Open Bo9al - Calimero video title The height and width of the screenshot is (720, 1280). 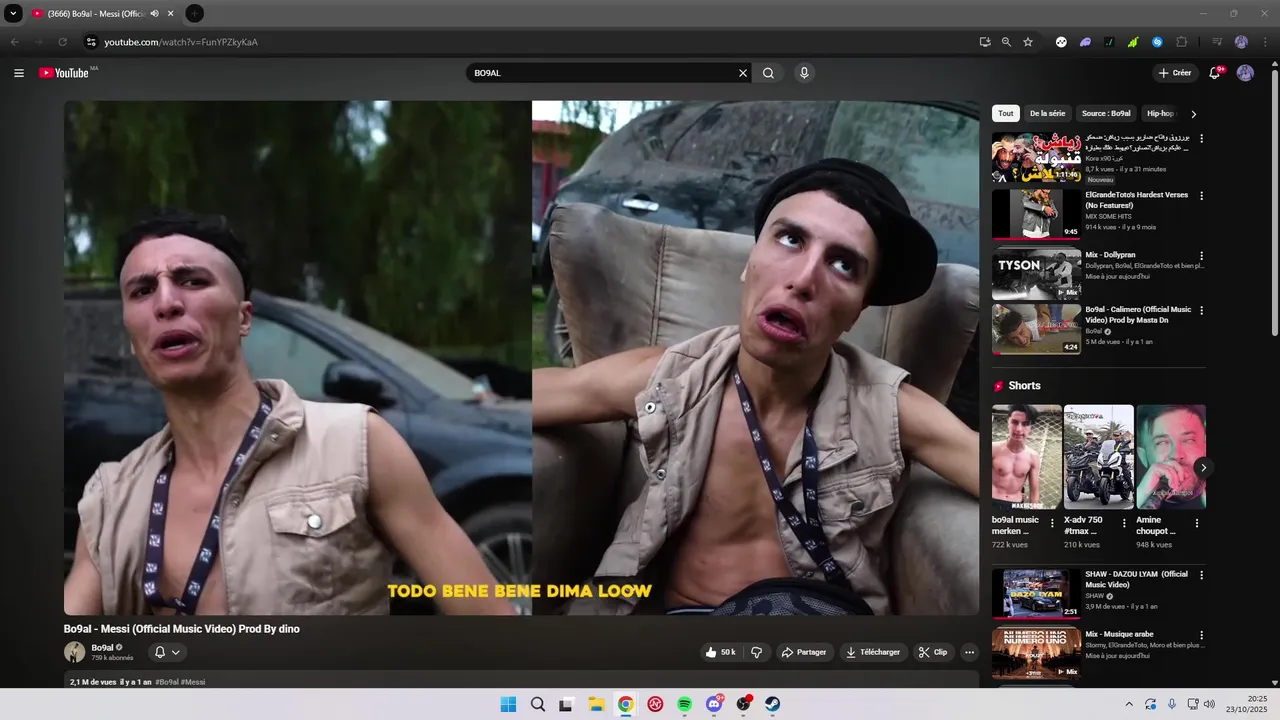(x=1138, y=315)
